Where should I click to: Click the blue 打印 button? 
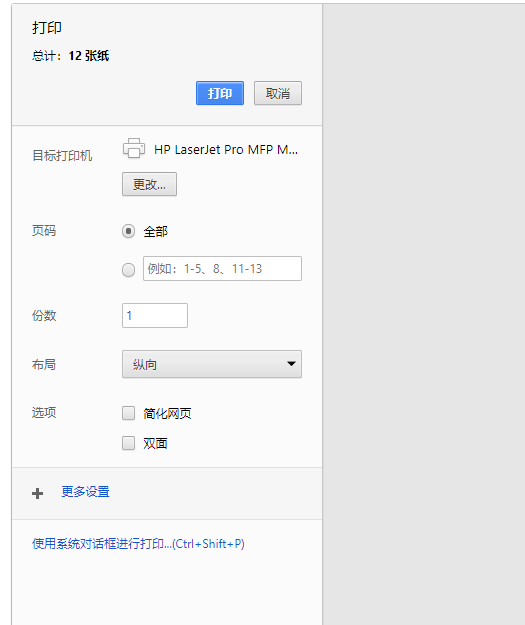coord(220,93)
